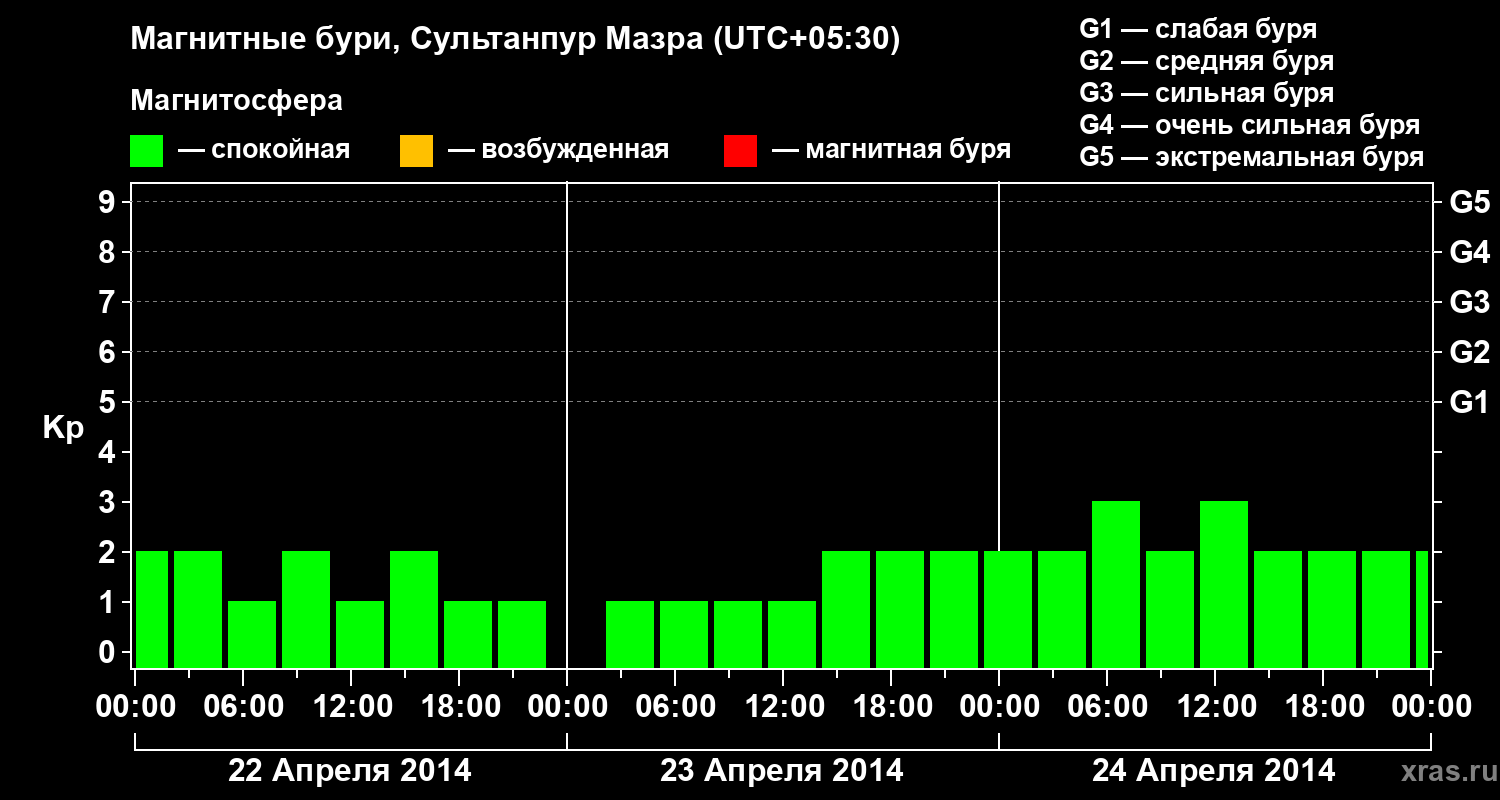The height and width of the screenshot is (800, 1500).
Task: Click the '22 Апреля 2014' date label
Action: coord(350,771)
